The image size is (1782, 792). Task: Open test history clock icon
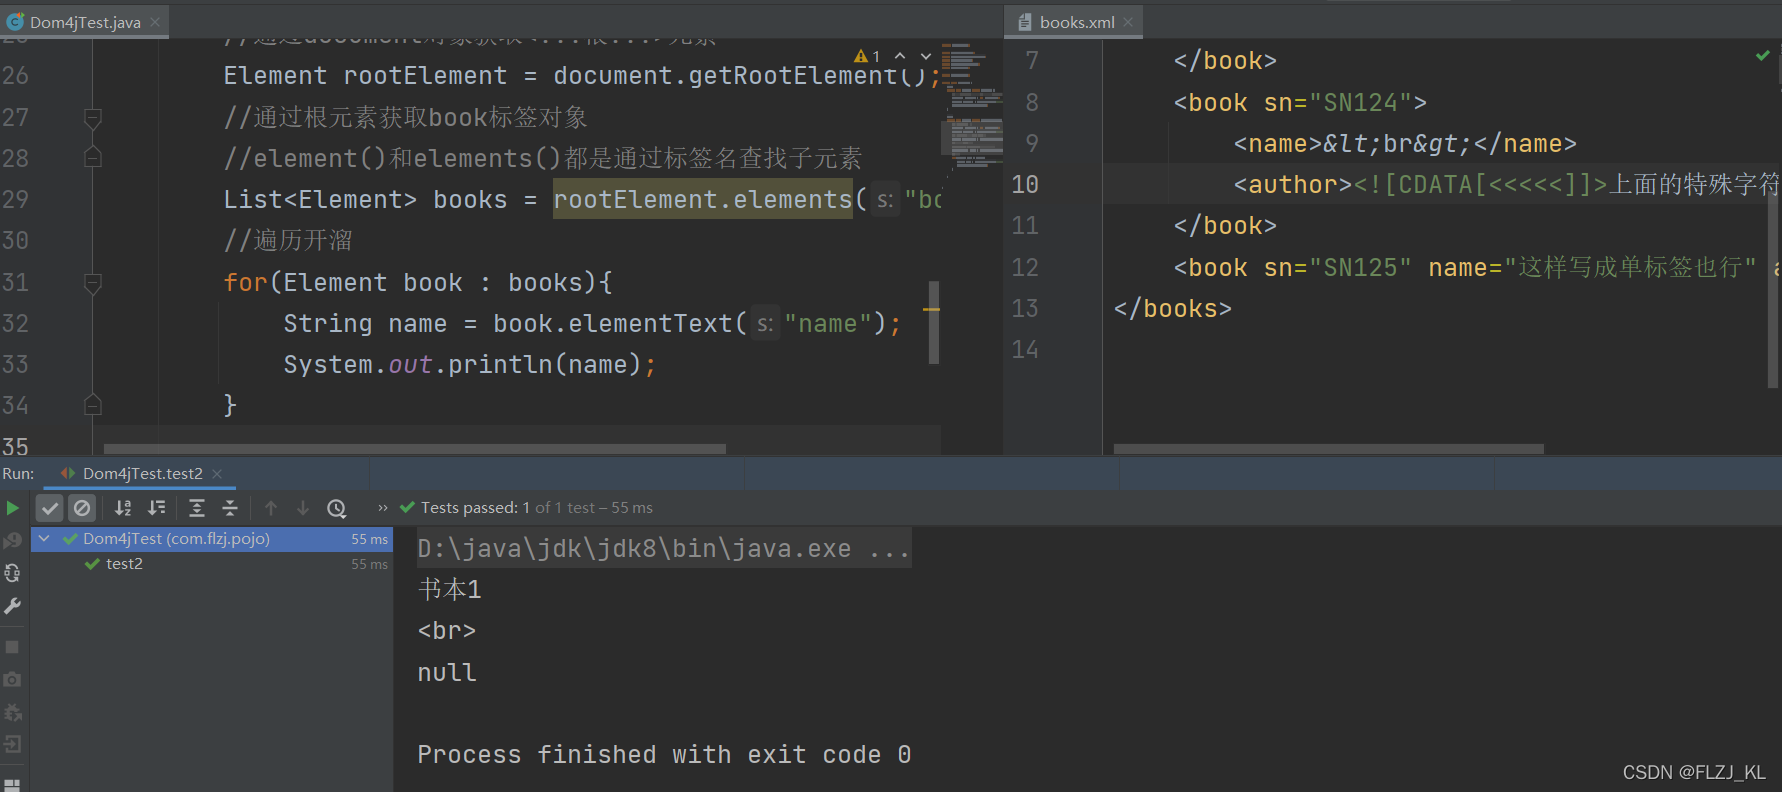(337, 508)
